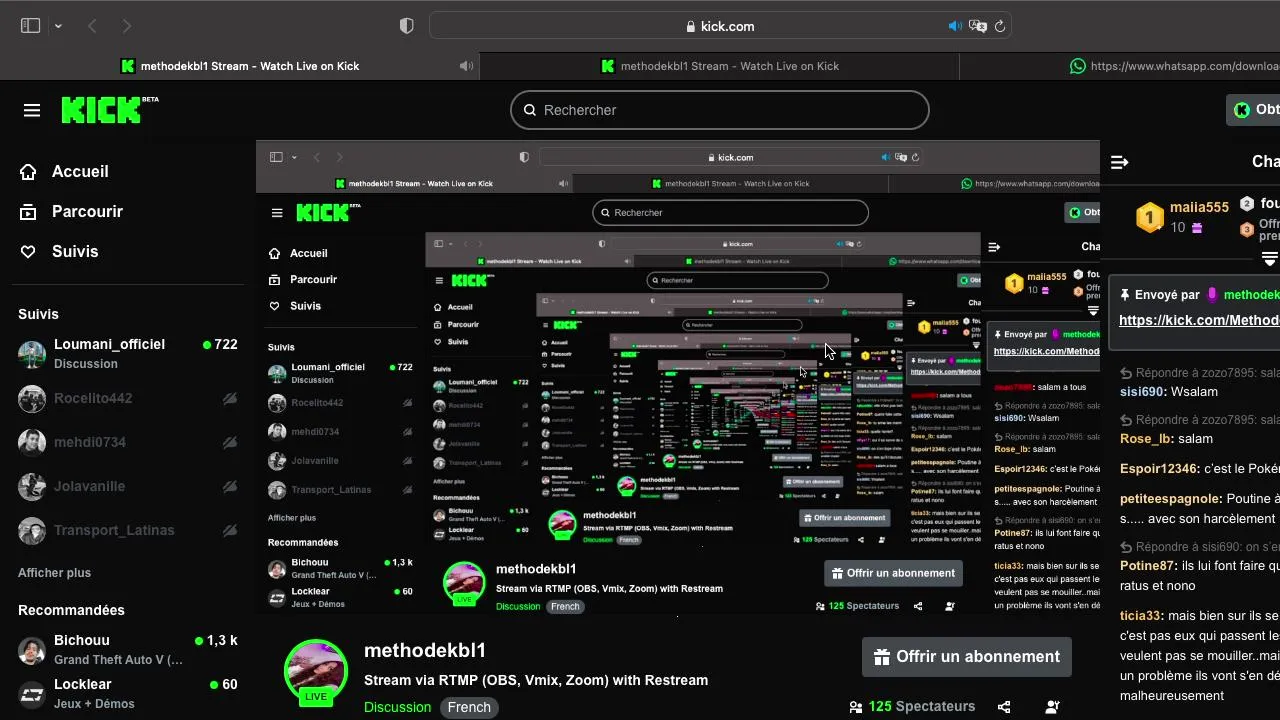Open the Discussion category link
Image resolution: width=1280 pixels, height=720 pixels.
pyautogui.click(x=397, y=707)
